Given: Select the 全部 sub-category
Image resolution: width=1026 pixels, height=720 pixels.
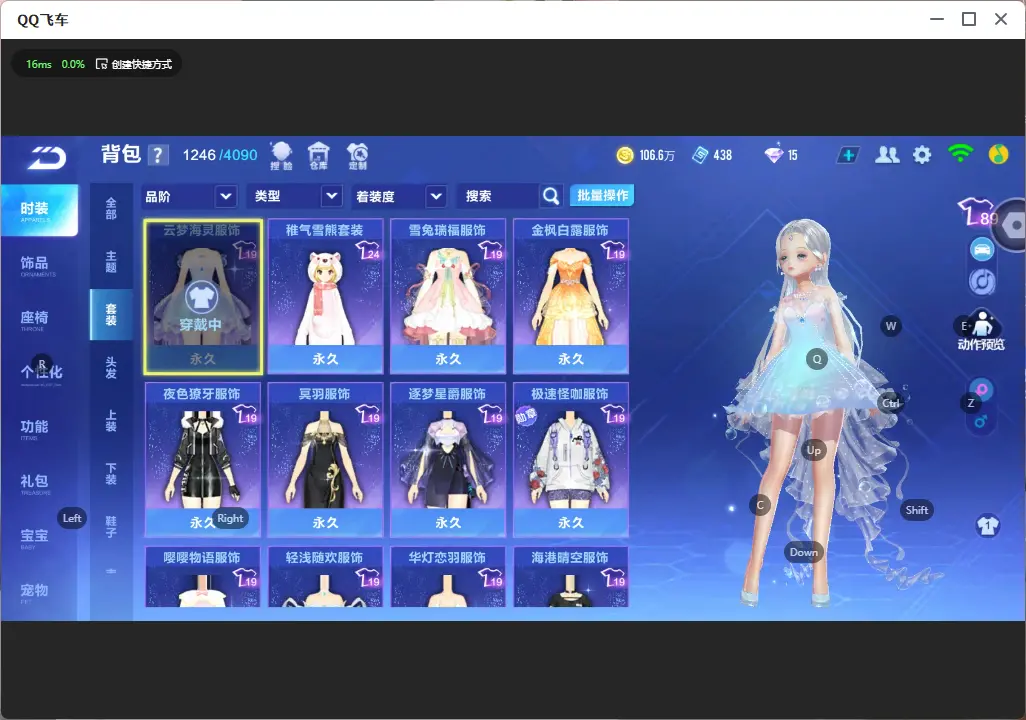Looking at the screenshot, I should [x=111, y=209].
